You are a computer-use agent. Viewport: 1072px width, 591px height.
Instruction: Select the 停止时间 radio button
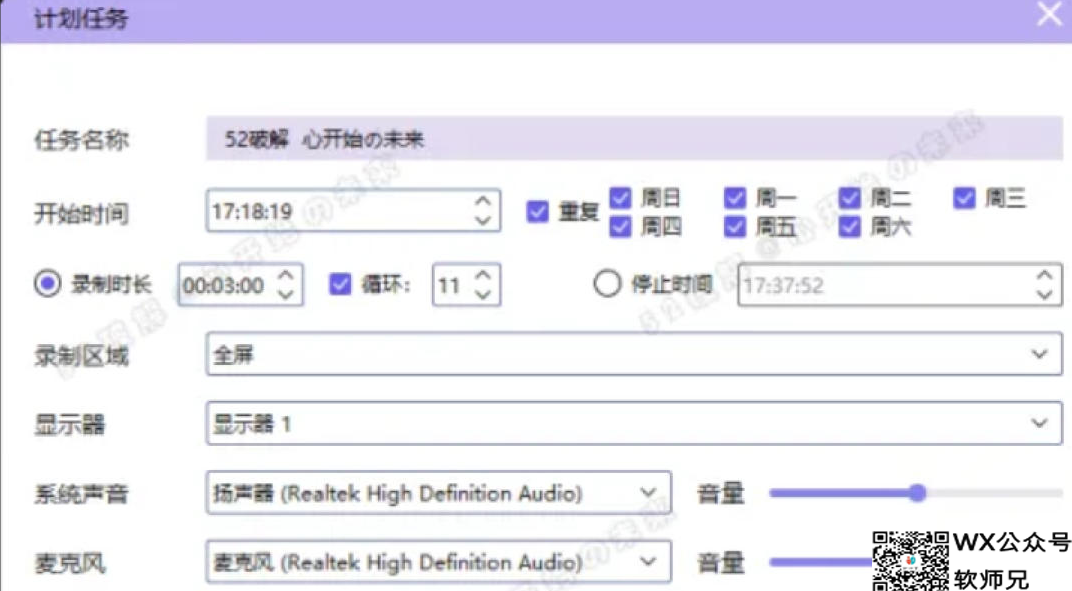pyautogui.click(x=607, y=285)
